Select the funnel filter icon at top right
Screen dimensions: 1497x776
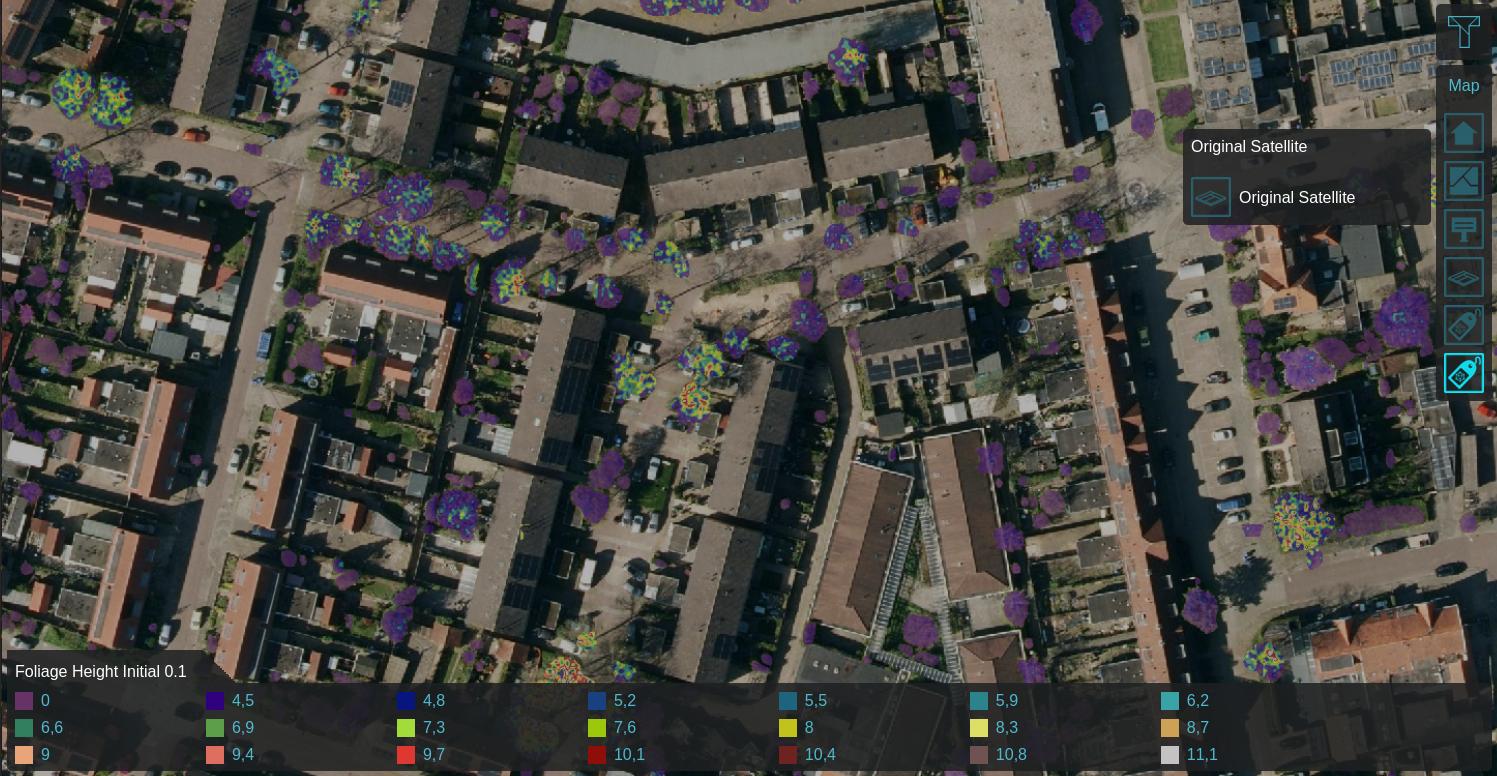click(x=1464, y=31)
